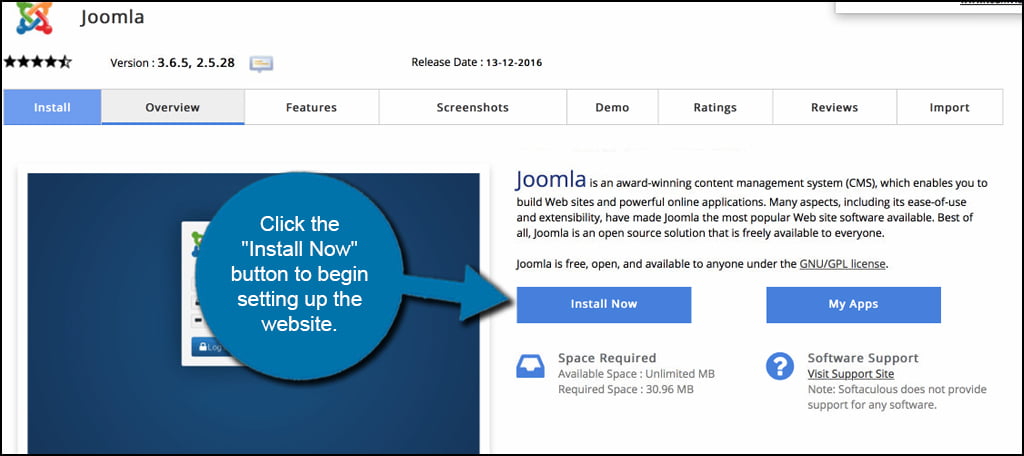The width and height of the screenshot is (1024, 456).
Task: Click the Required Space 30.96 MB text
Action: pyautogui.click(x=626, y=390)
